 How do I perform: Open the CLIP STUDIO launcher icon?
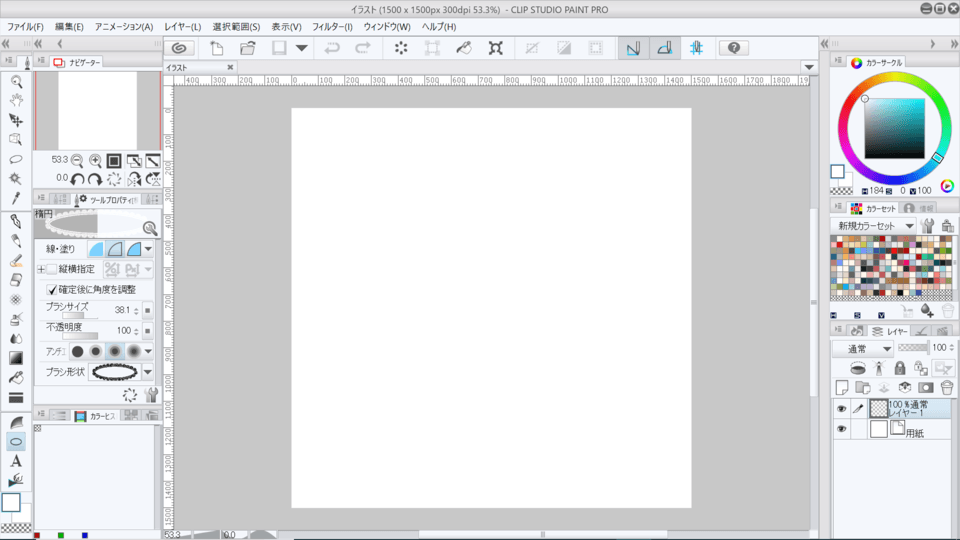pos(179,48)
